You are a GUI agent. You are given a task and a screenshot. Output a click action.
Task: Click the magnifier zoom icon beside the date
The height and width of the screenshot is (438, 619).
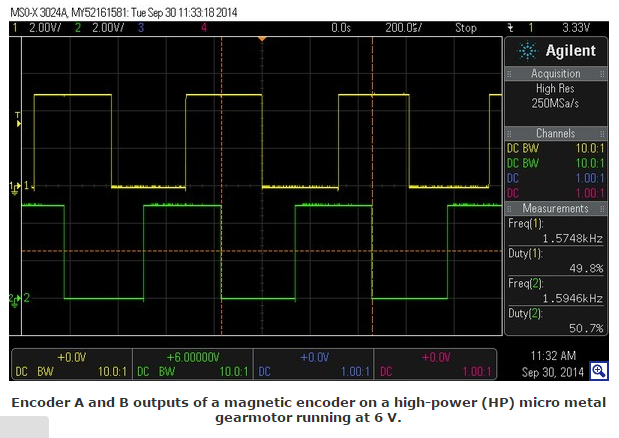[599, 371]
